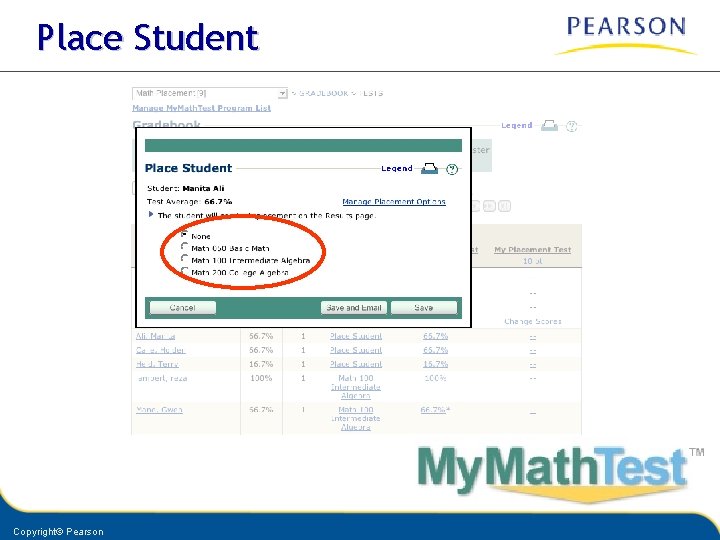
Task: Click the Save and Email button
Action: tap(354, 308)
